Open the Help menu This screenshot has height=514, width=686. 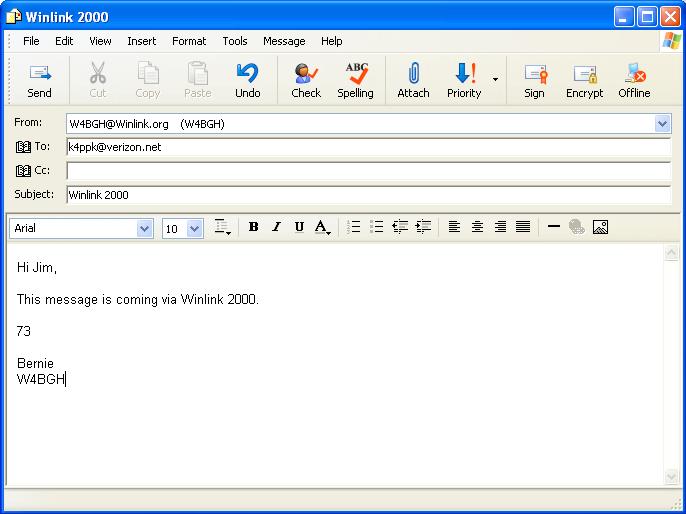(x=332, y=41)
